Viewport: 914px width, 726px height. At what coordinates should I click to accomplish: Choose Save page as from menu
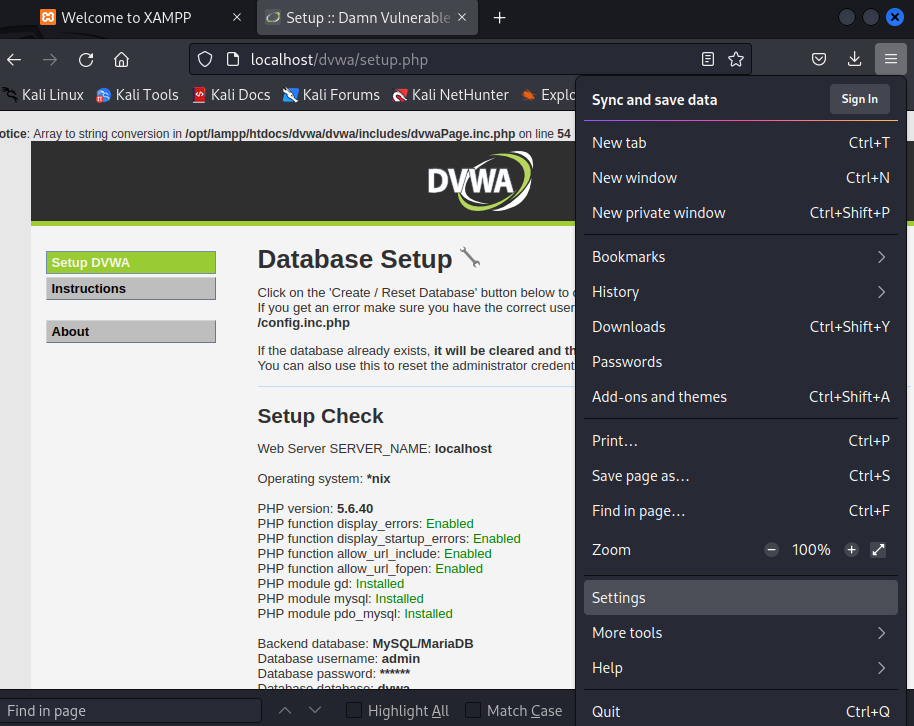point(740,476)
